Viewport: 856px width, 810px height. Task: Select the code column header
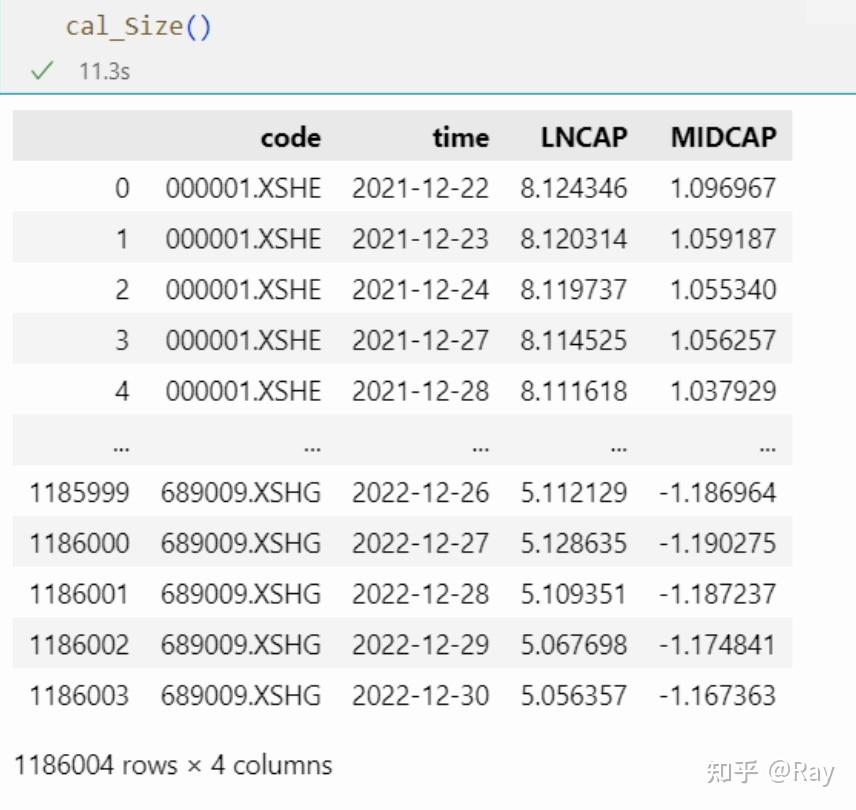pos(290,137)
